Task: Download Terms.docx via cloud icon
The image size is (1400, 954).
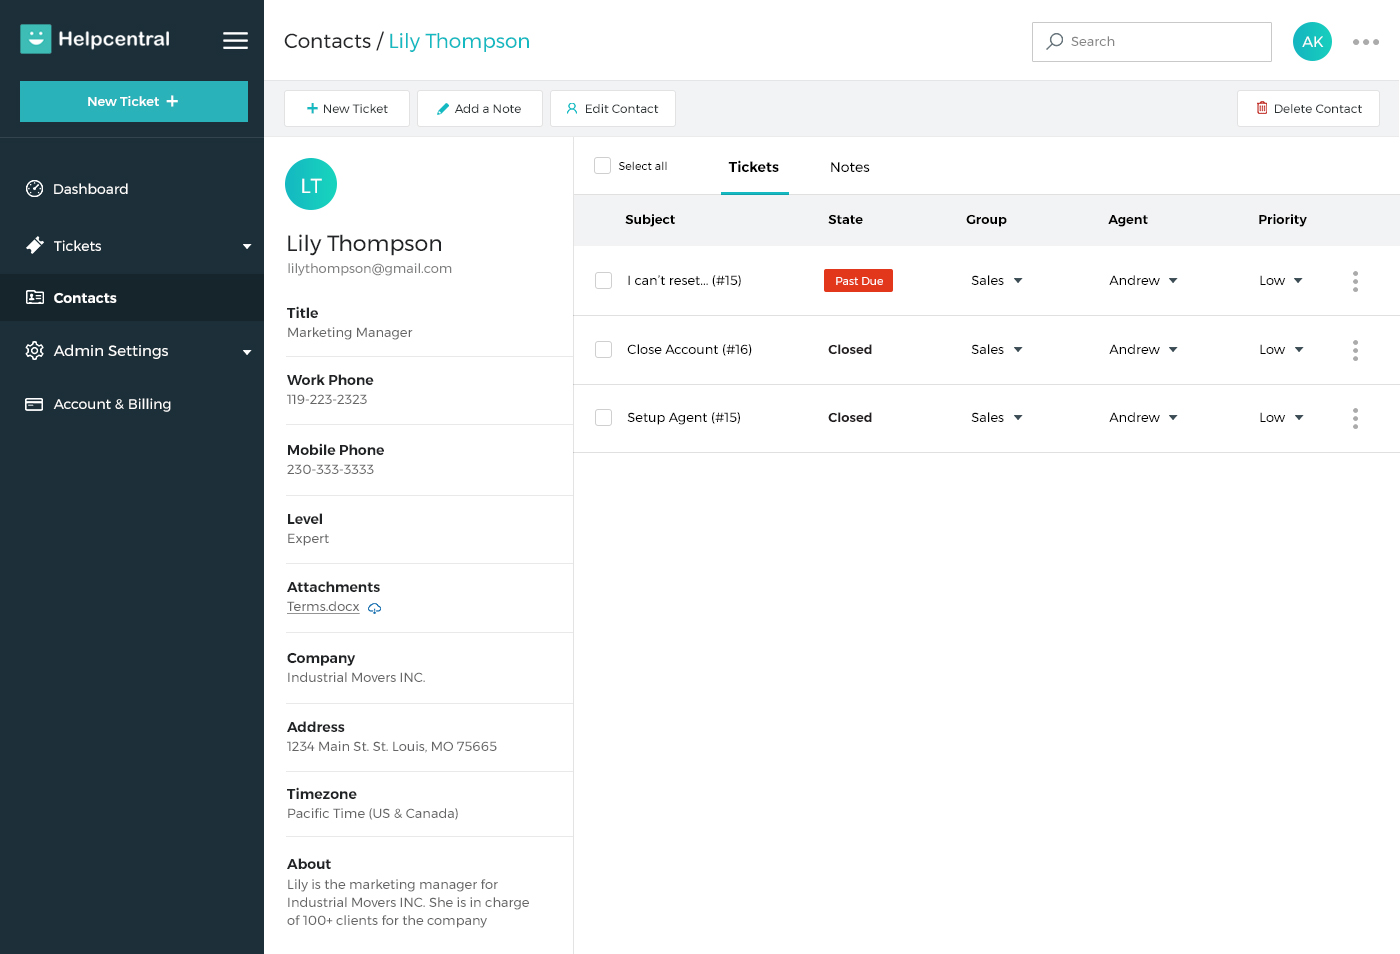Action: [x=375, y=608]
